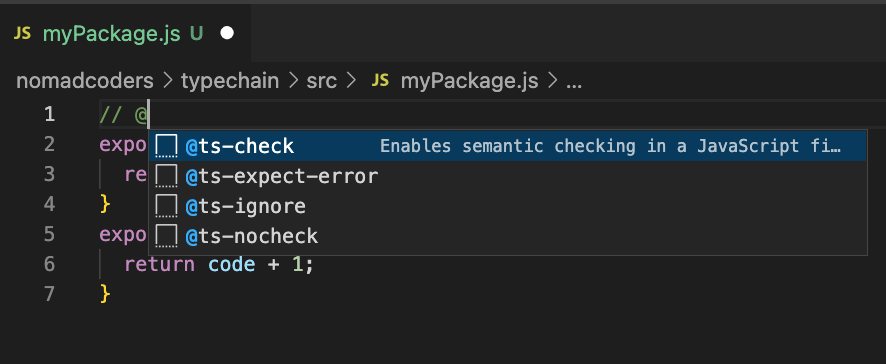The width and height of the screenshot is (886, 364).
Task: Click the JS file icon in myPackage.js tab
Action: 22,34
